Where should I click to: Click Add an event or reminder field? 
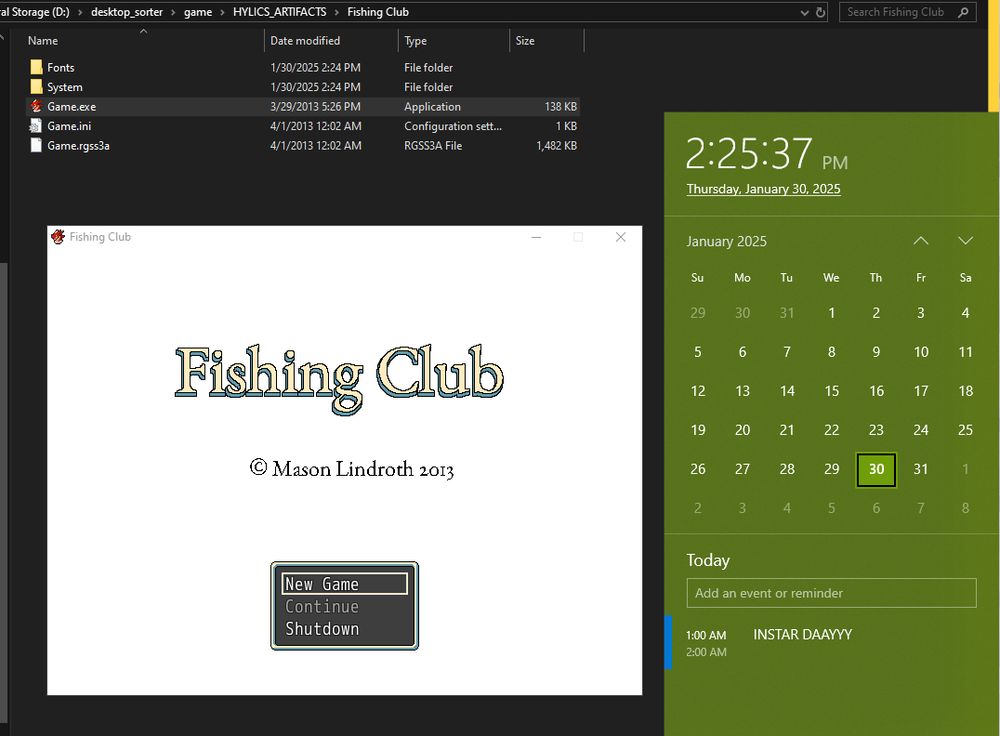point(831,593)
